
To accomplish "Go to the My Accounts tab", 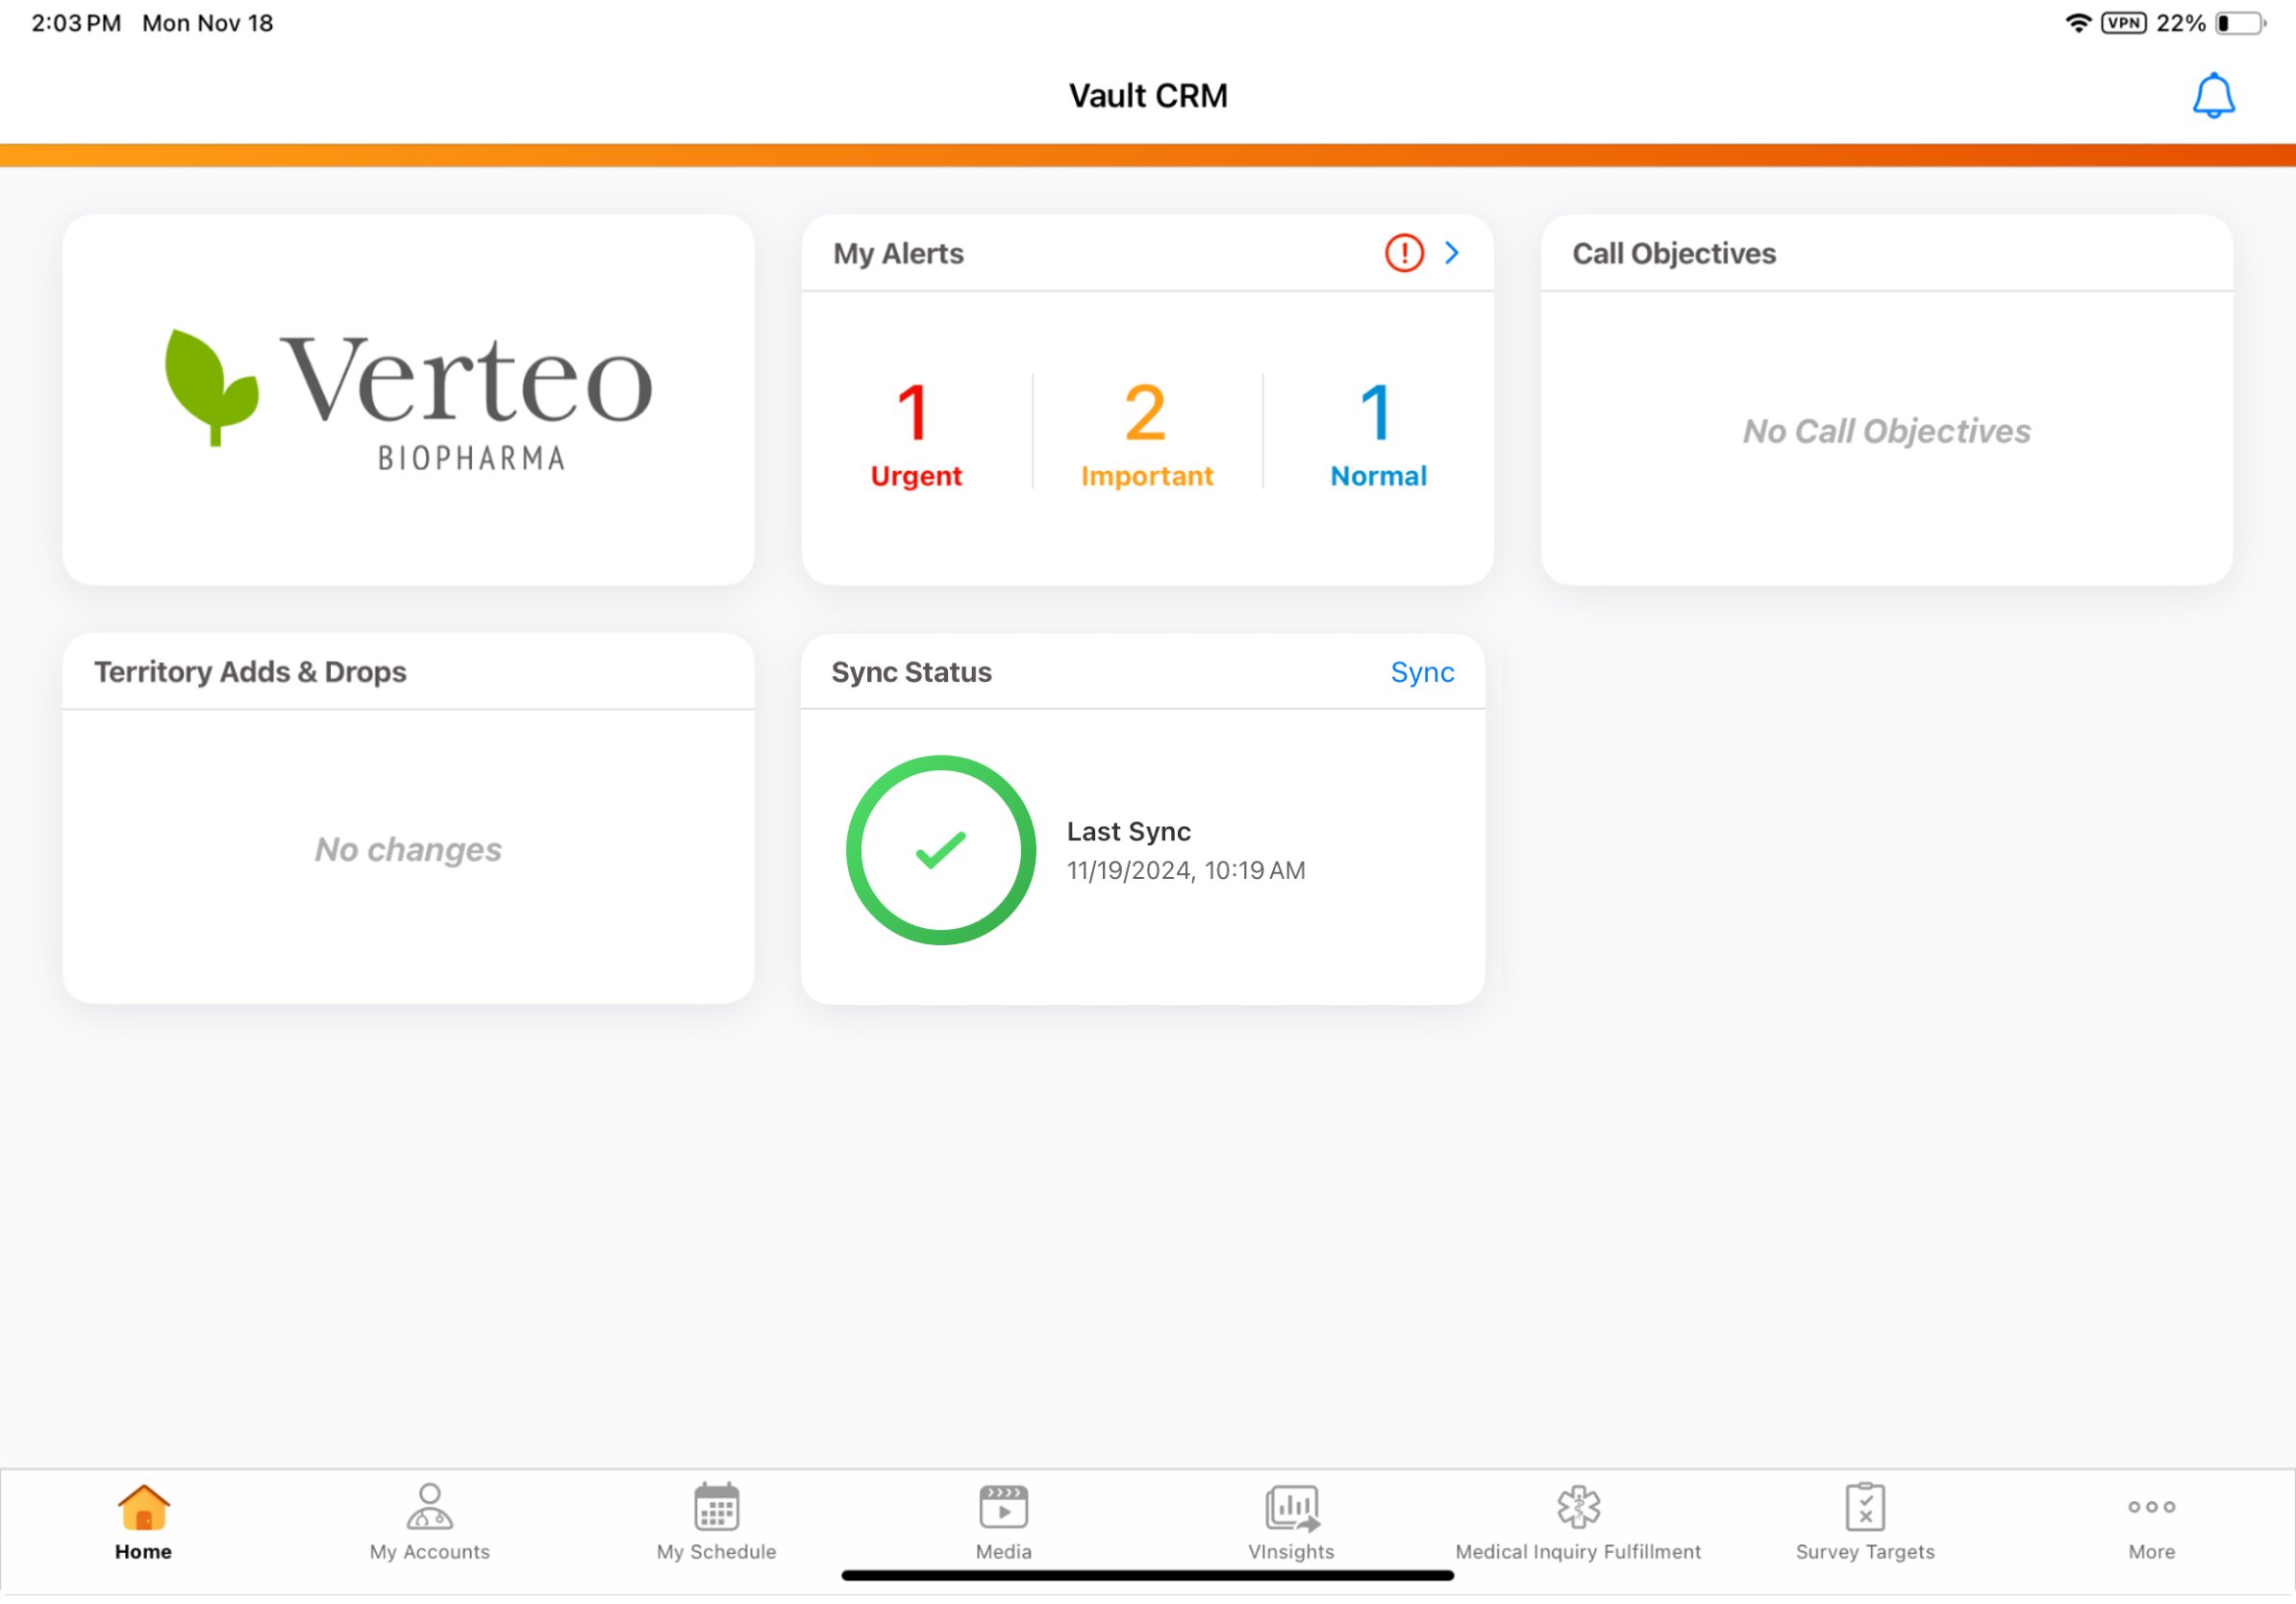I will [429, 1522].
